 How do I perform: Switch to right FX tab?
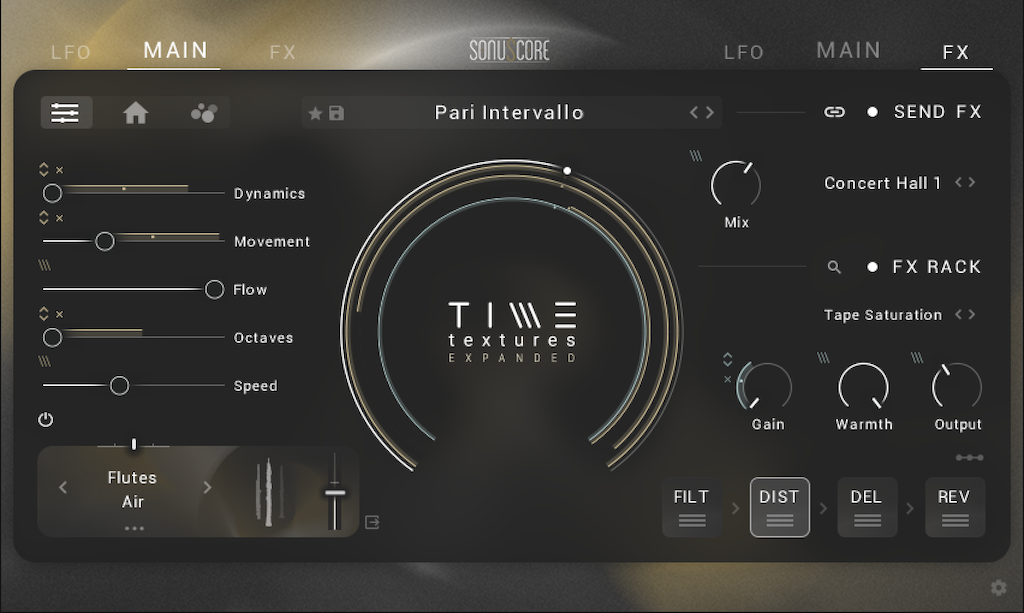[x=956, y=52]
